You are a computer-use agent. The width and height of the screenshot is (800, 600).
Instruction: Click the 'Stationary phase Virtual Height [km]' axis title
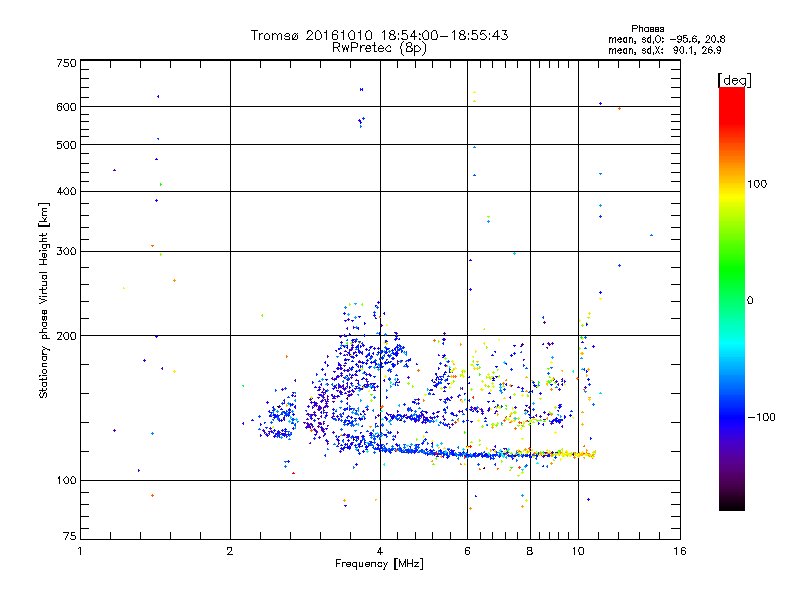pos(44,300)
